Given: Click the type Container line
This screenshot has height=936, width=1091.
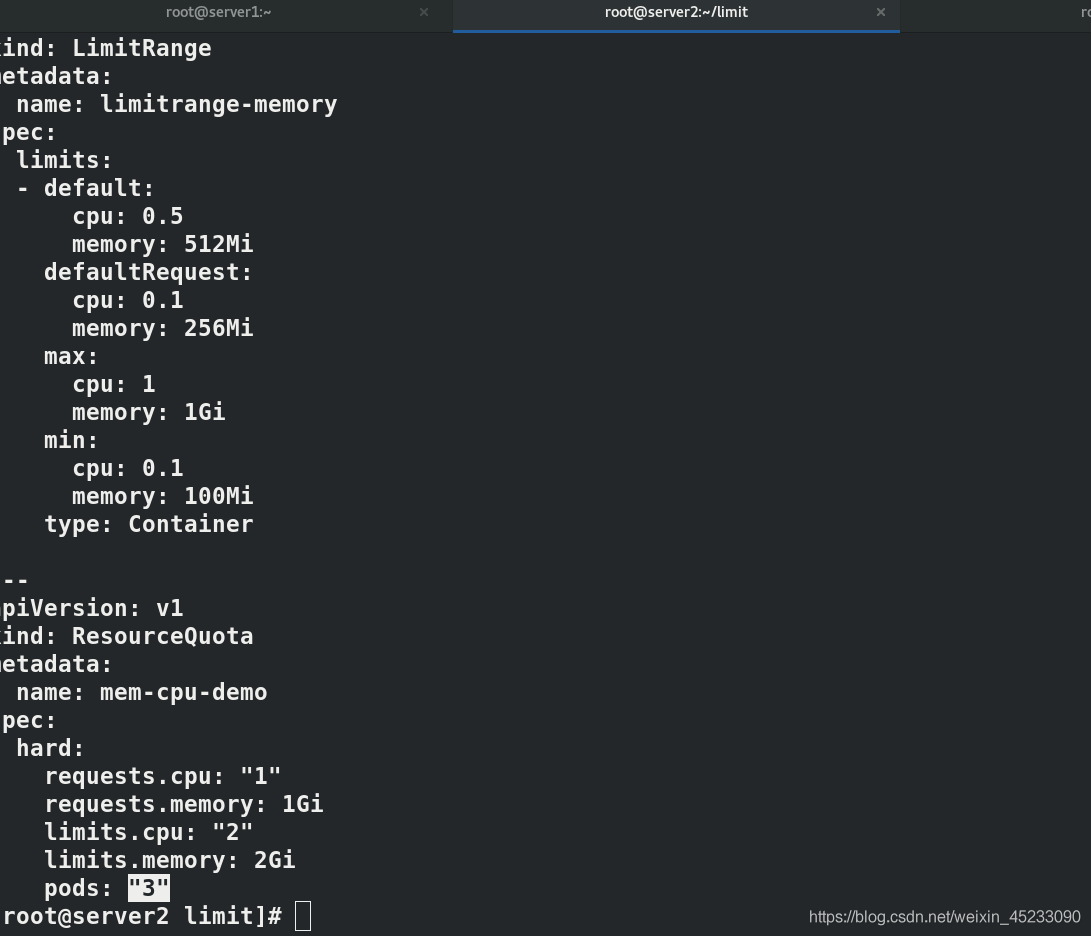Looking at the screenshot, I should 149,524.
